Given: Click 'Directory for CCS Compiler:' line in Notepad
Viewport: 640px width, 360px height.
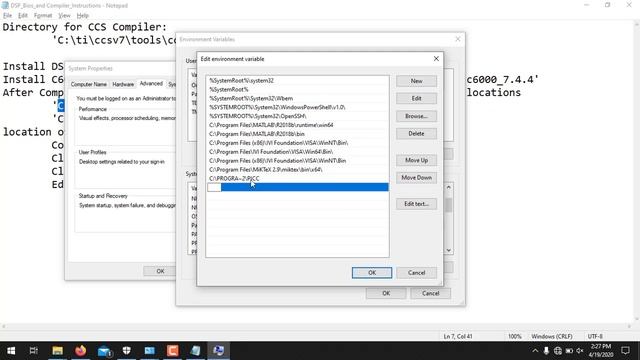Looking at the screenshot, I should click(85, 27).
